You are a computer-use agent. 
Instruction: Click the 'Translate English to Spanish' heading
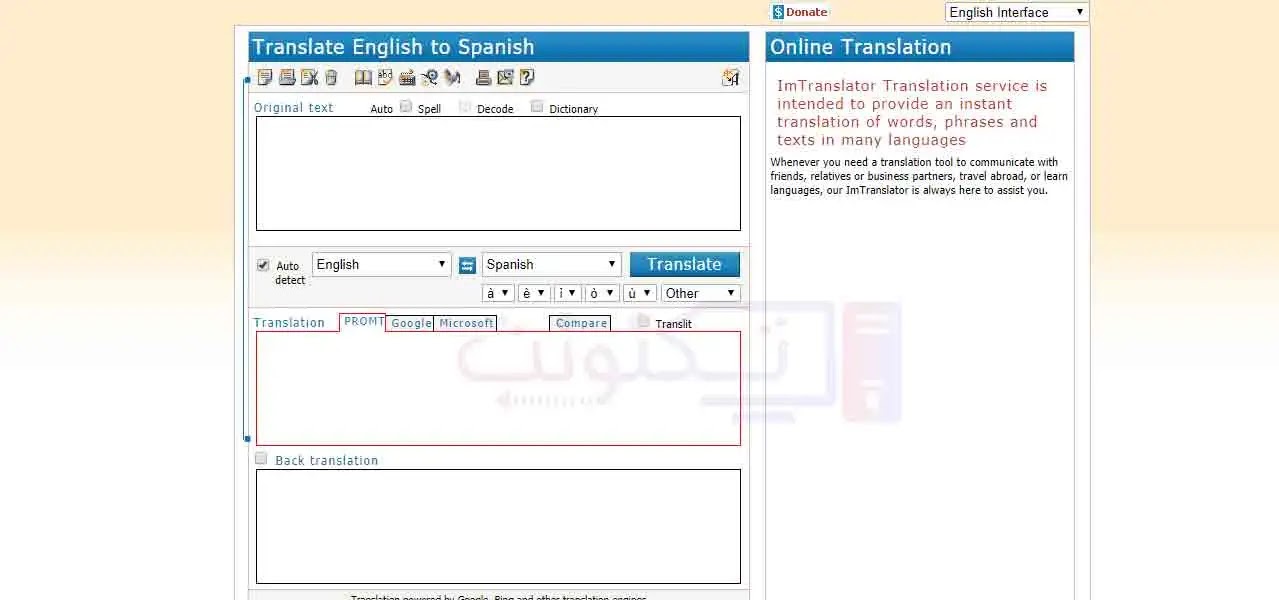click(x=393, y=47)
